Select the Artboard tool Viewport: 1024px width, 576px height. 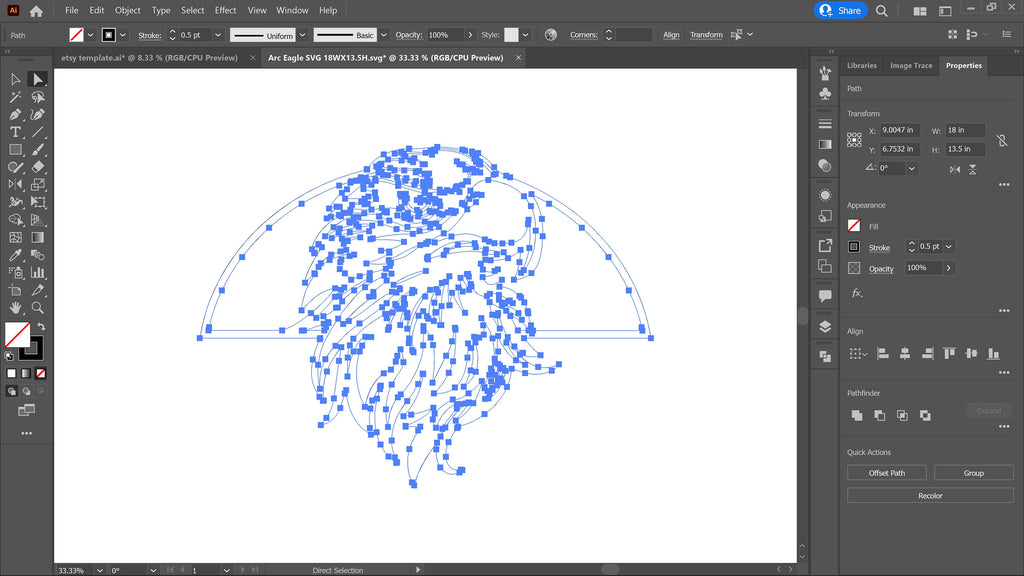point(15,291)
